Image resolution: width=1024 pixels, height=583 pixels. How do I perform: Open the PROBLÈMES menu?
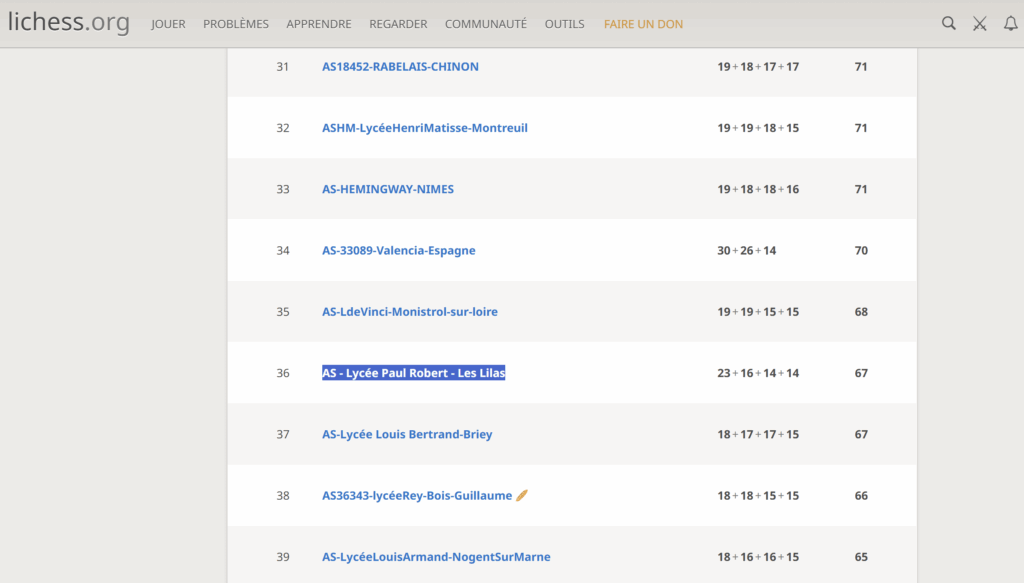236,24
